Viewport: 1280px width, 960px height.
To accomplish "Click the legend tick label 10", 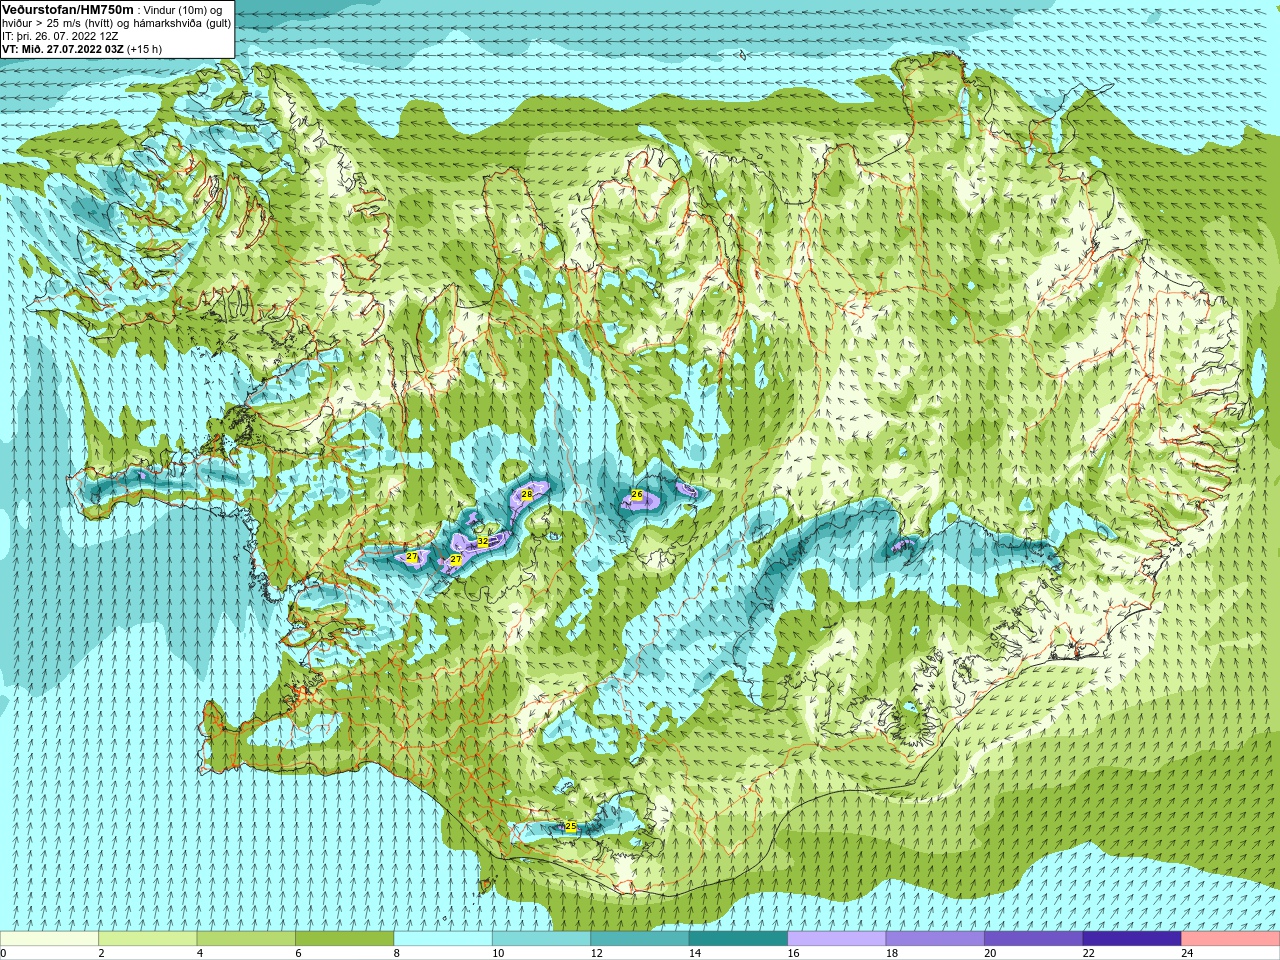I will tap(498, 953).
